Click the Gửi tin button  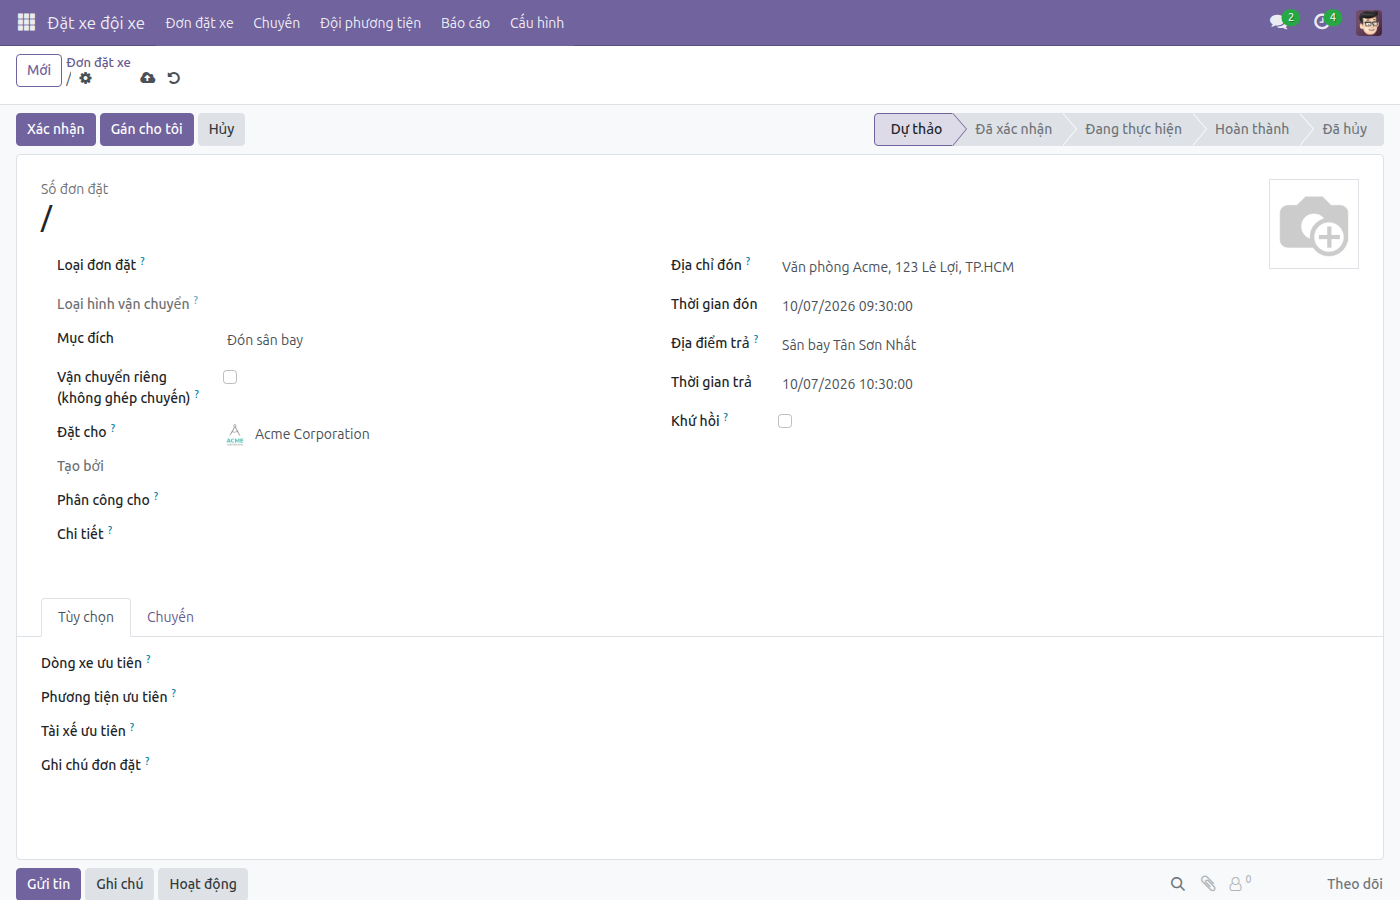pos(49,884)
